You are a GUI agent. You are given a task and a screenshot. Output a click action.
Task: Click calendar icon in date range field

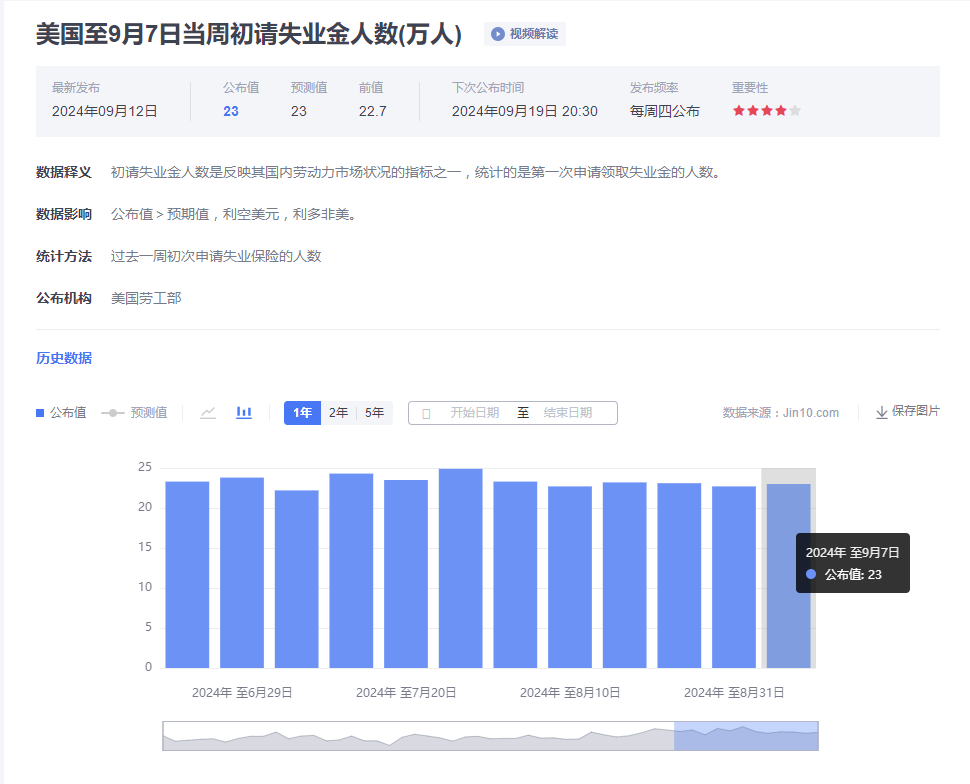click(x=427, y=413)
